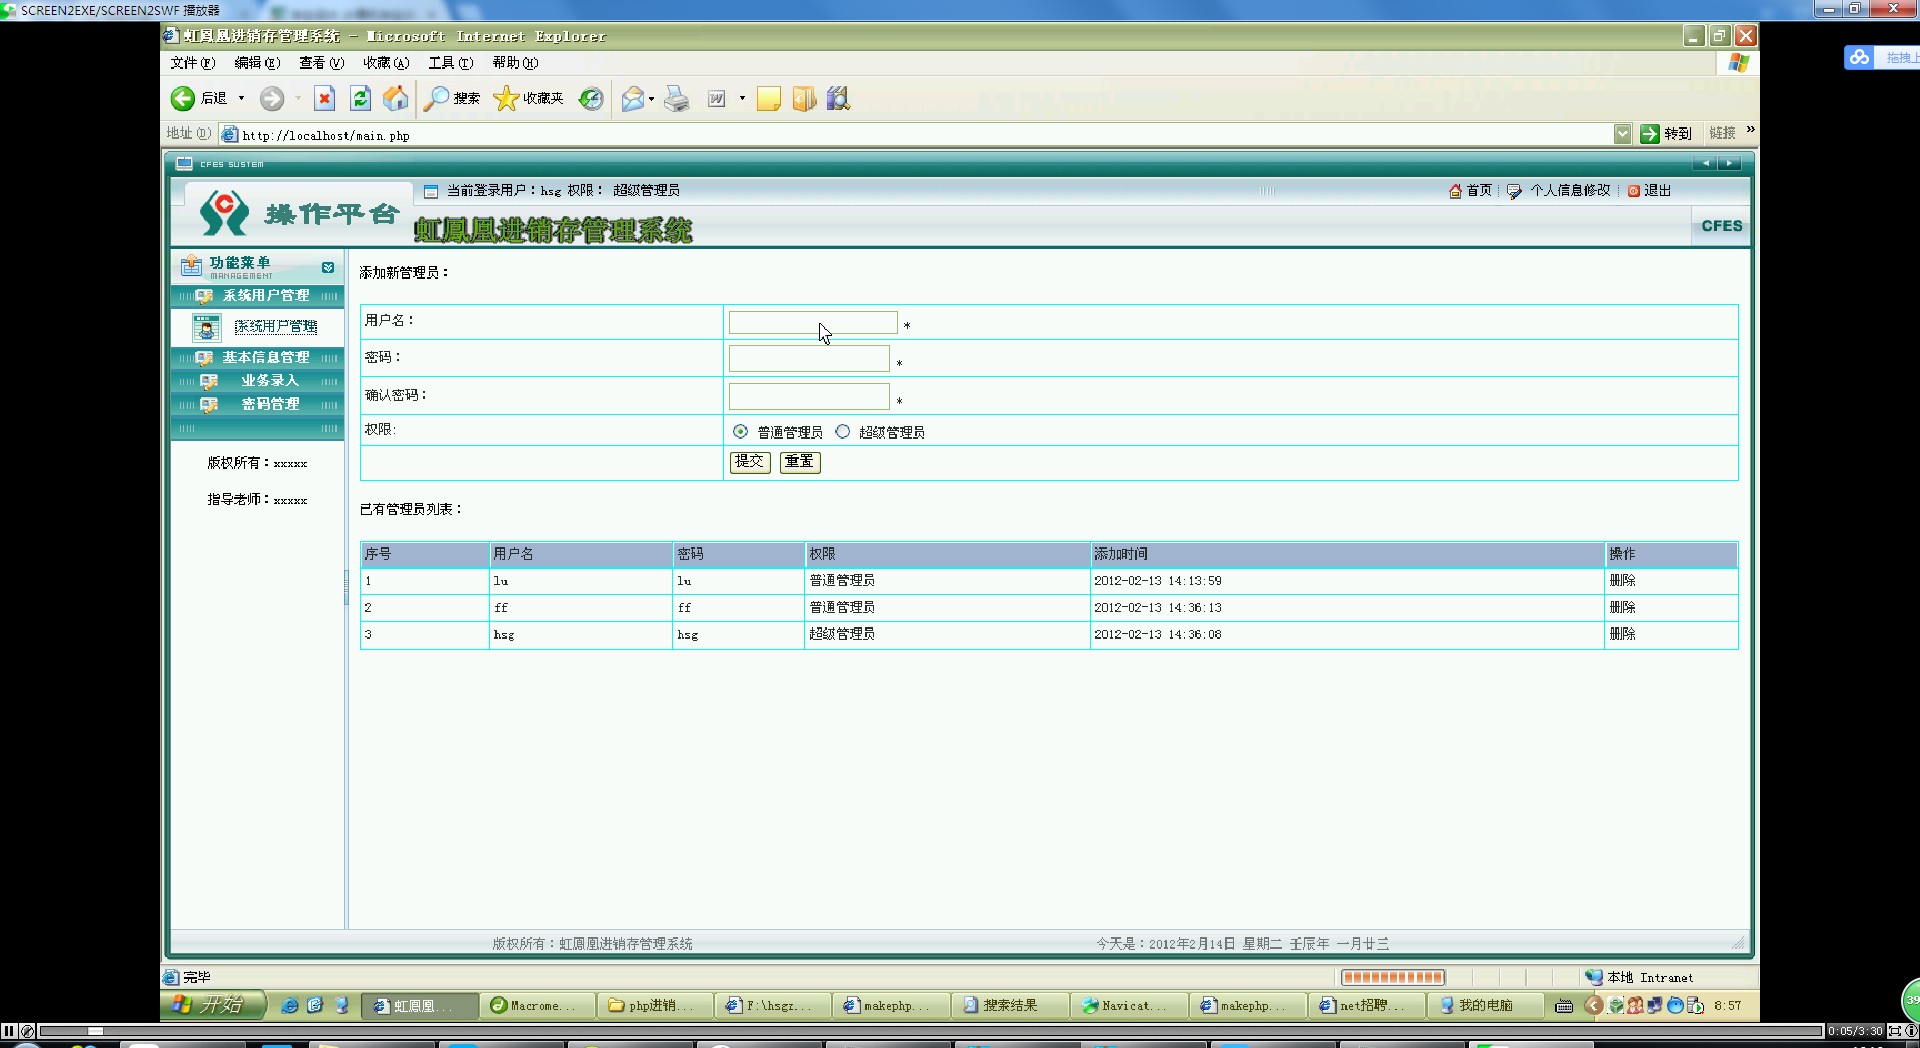This screenshot has width=1920, height=1048.
Task: Click 删除 for user lu
Action: pyautogui.click(x=1622, y=581)
